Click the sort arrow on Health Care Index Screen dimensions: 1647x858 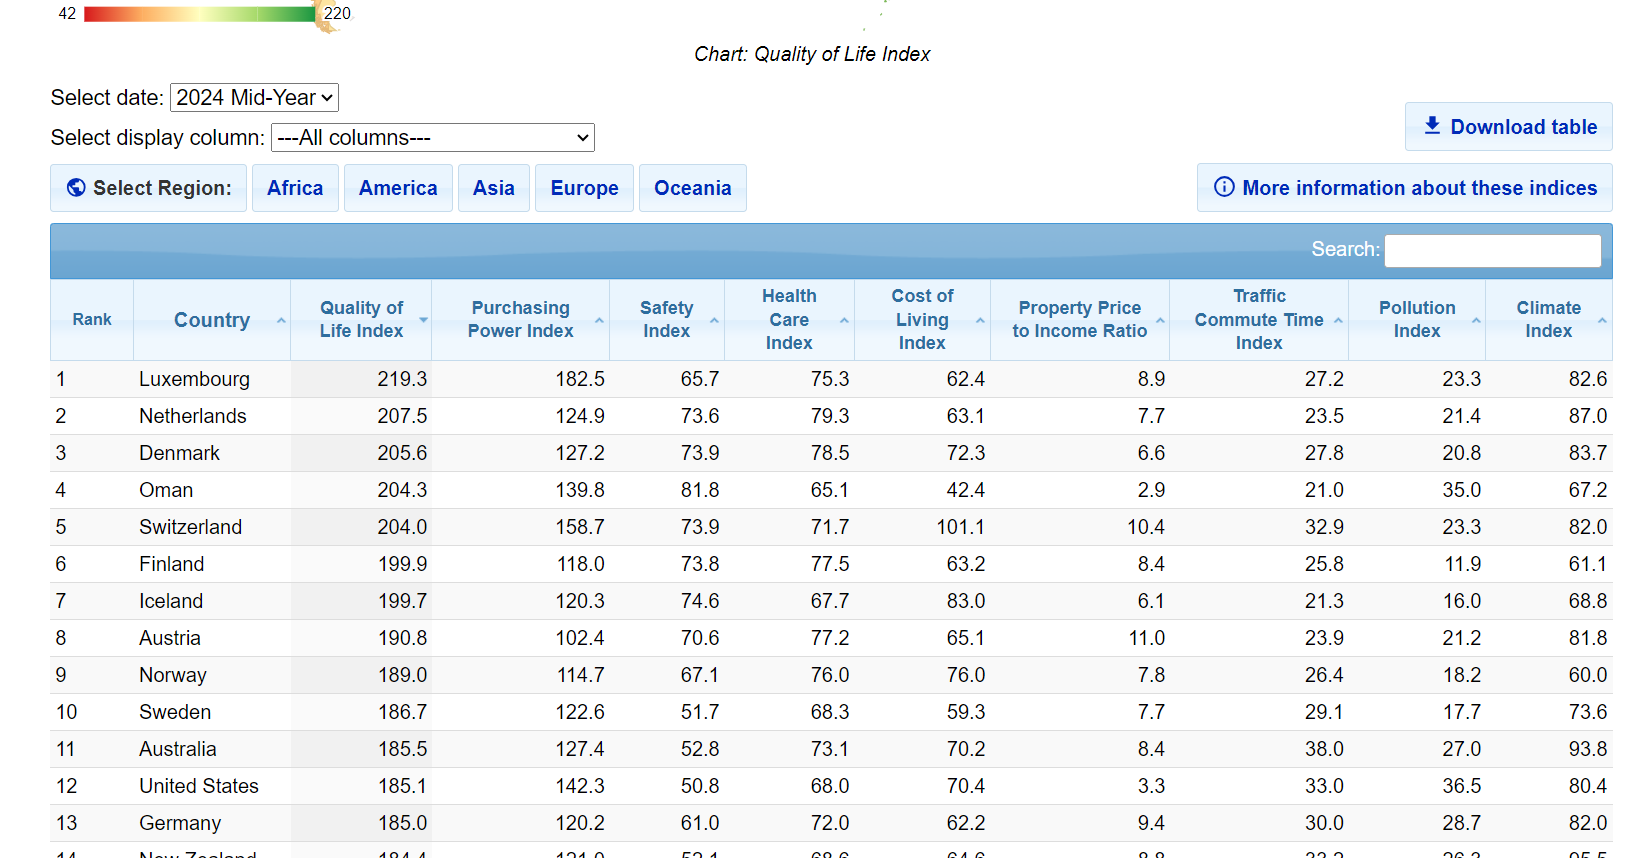[x=844, y=320]
